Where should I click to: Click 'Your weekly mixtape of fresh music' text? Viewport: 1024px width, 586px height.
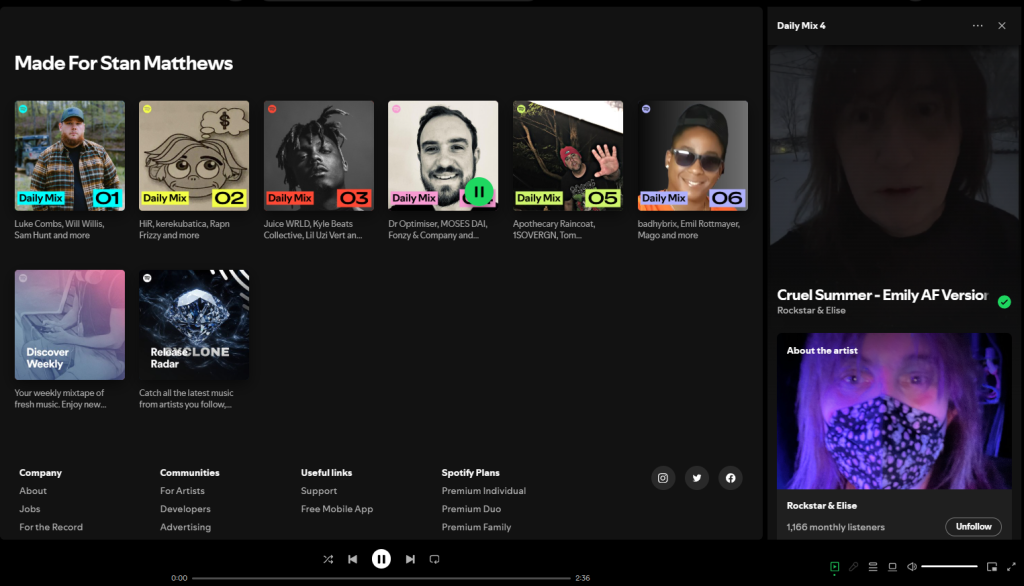click(x=60, y=399)
